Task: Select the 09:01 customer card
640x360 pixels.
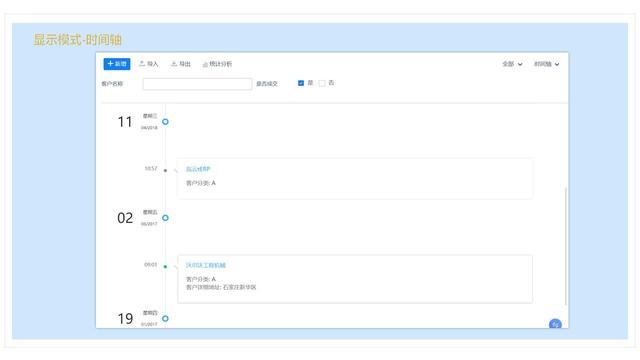Action: 355,279
